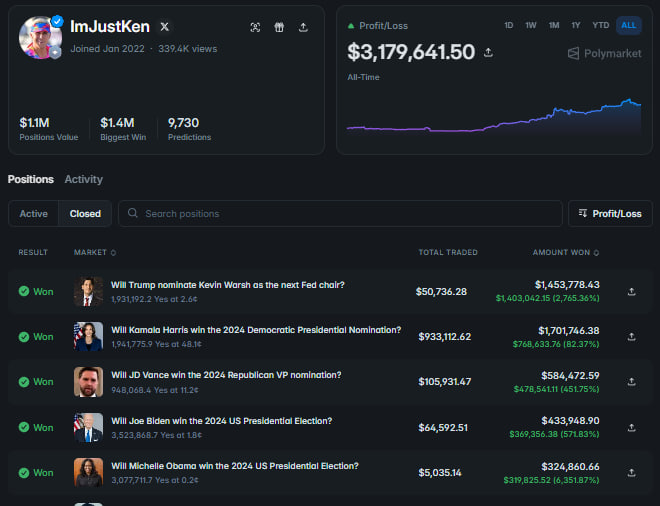Switch to Active positions
Screen dimensions: 660x506
tap(34, 213)
